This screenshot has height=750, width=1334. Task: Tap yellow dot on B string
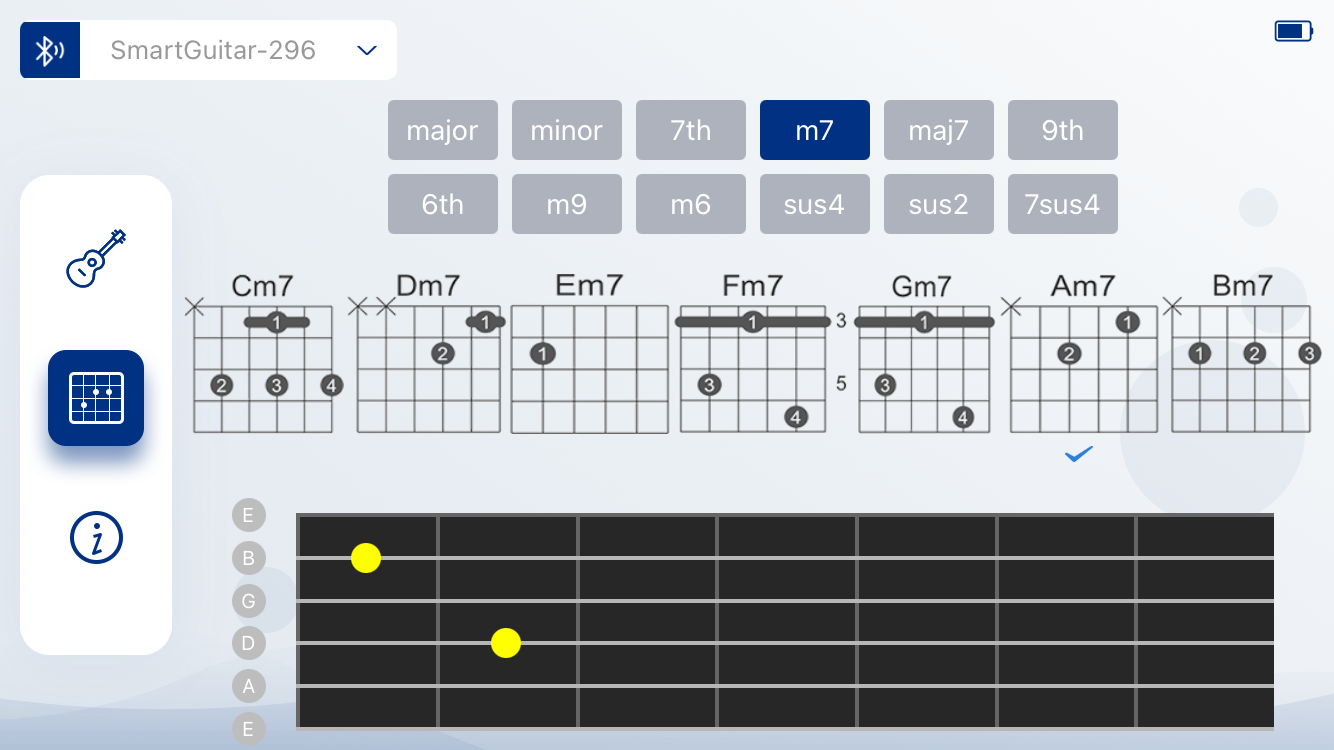coord(366,558)
